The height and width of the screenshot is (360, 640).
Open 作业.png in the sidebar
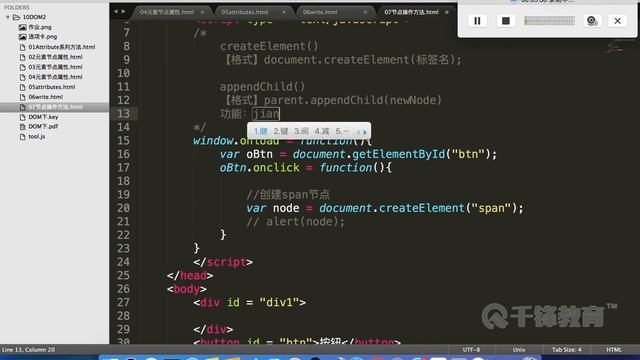click(x=40, y=27)
